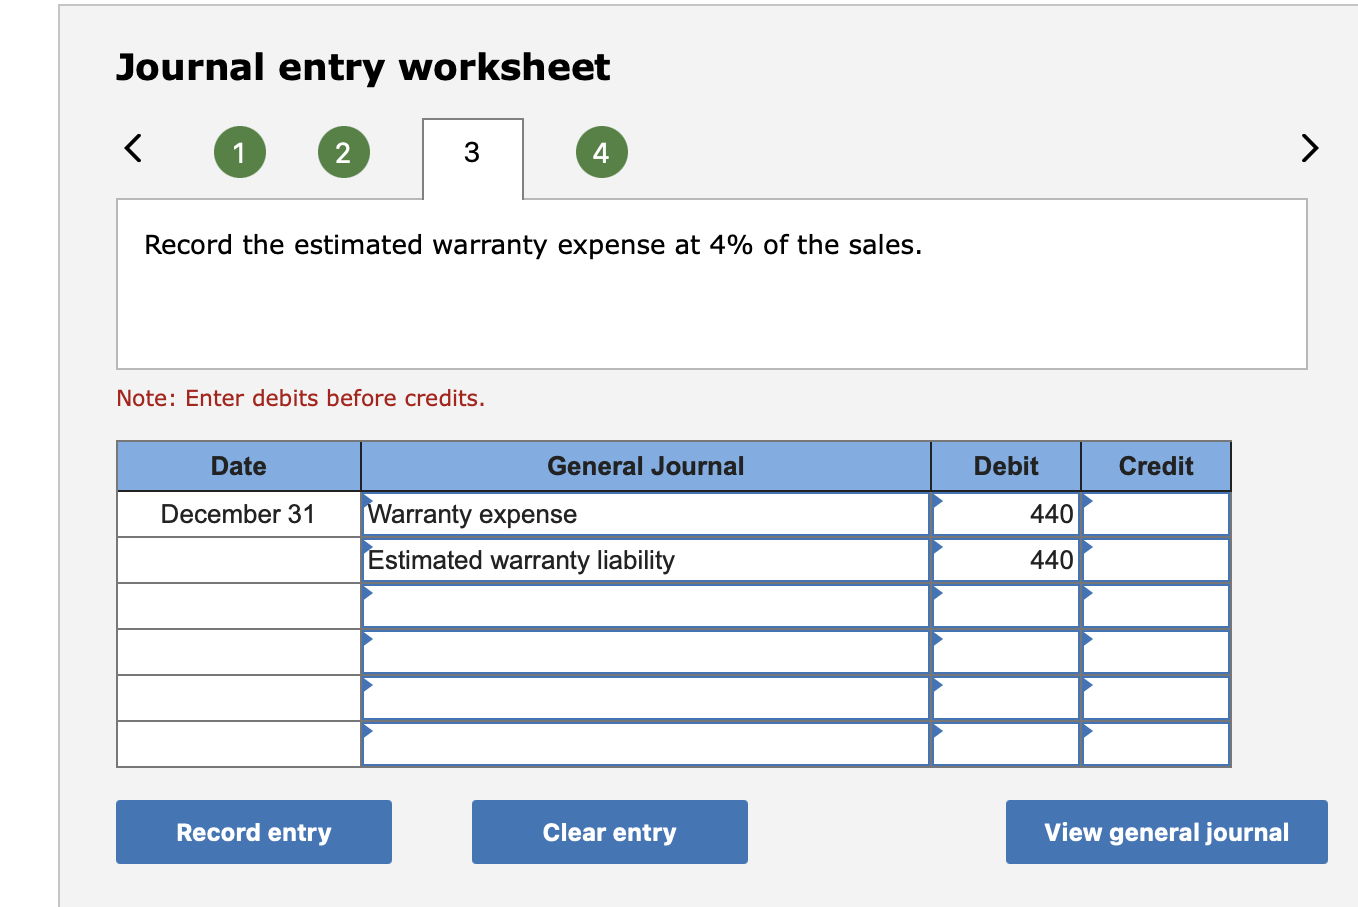Click the General Journal column header

646,466
